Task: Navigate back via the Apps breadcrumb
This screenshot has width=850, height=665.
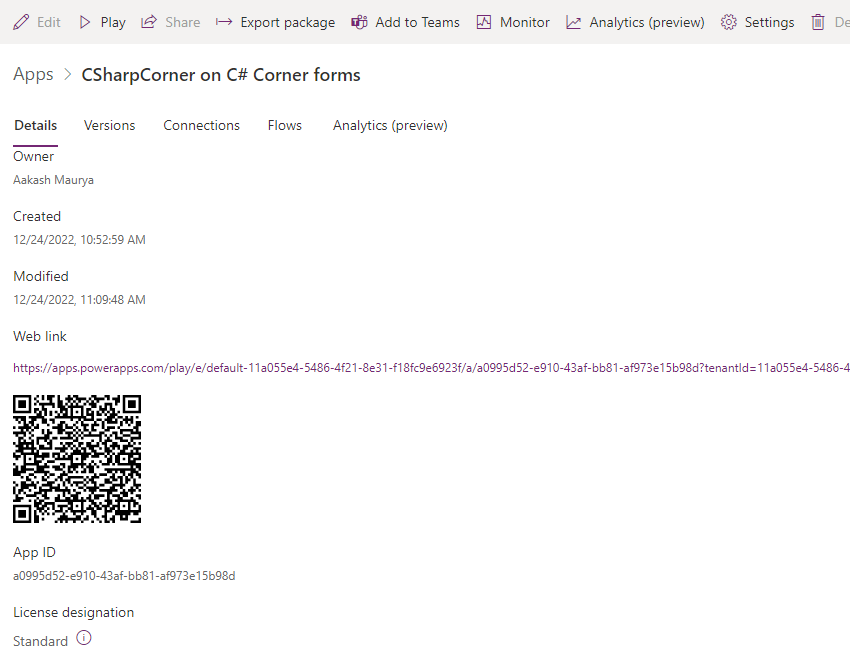Action: [x=33, y=74]
